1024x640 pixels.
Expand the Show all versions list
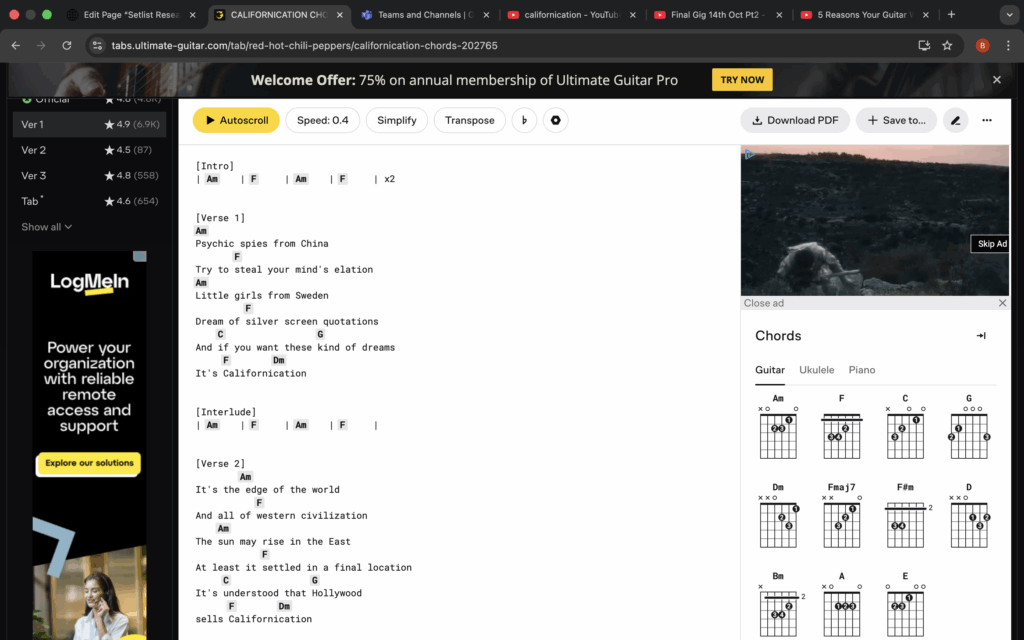tap(47, 227)
